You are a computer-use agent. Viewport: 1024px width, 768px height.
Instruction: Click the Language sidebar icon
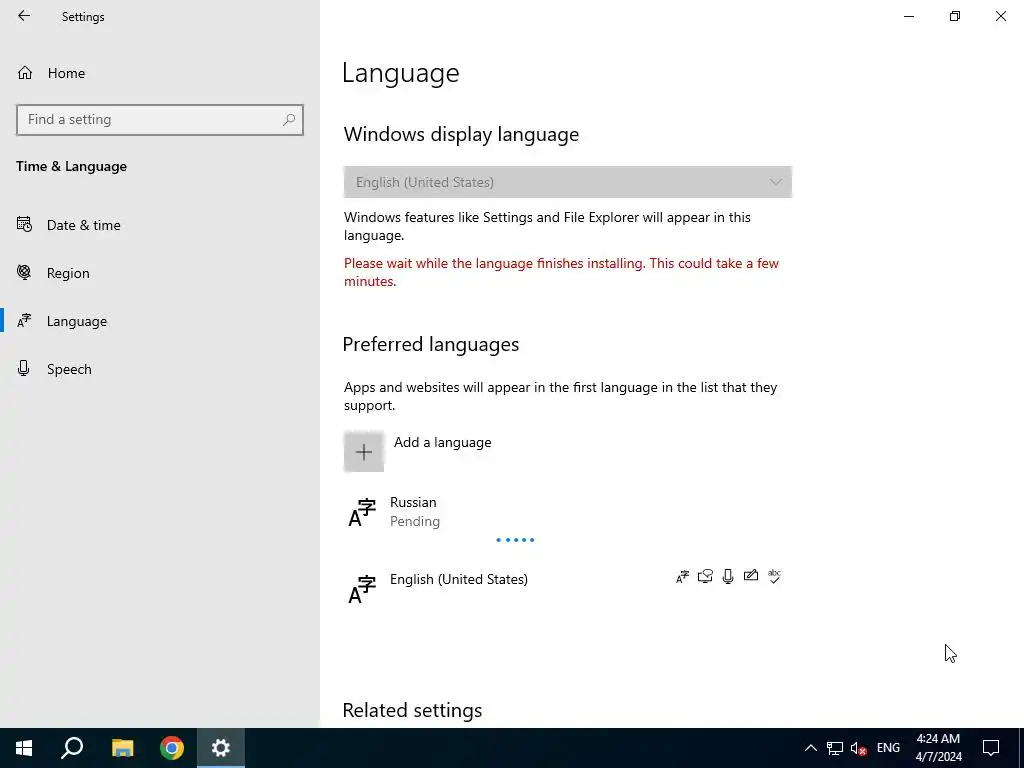[24, 321]
